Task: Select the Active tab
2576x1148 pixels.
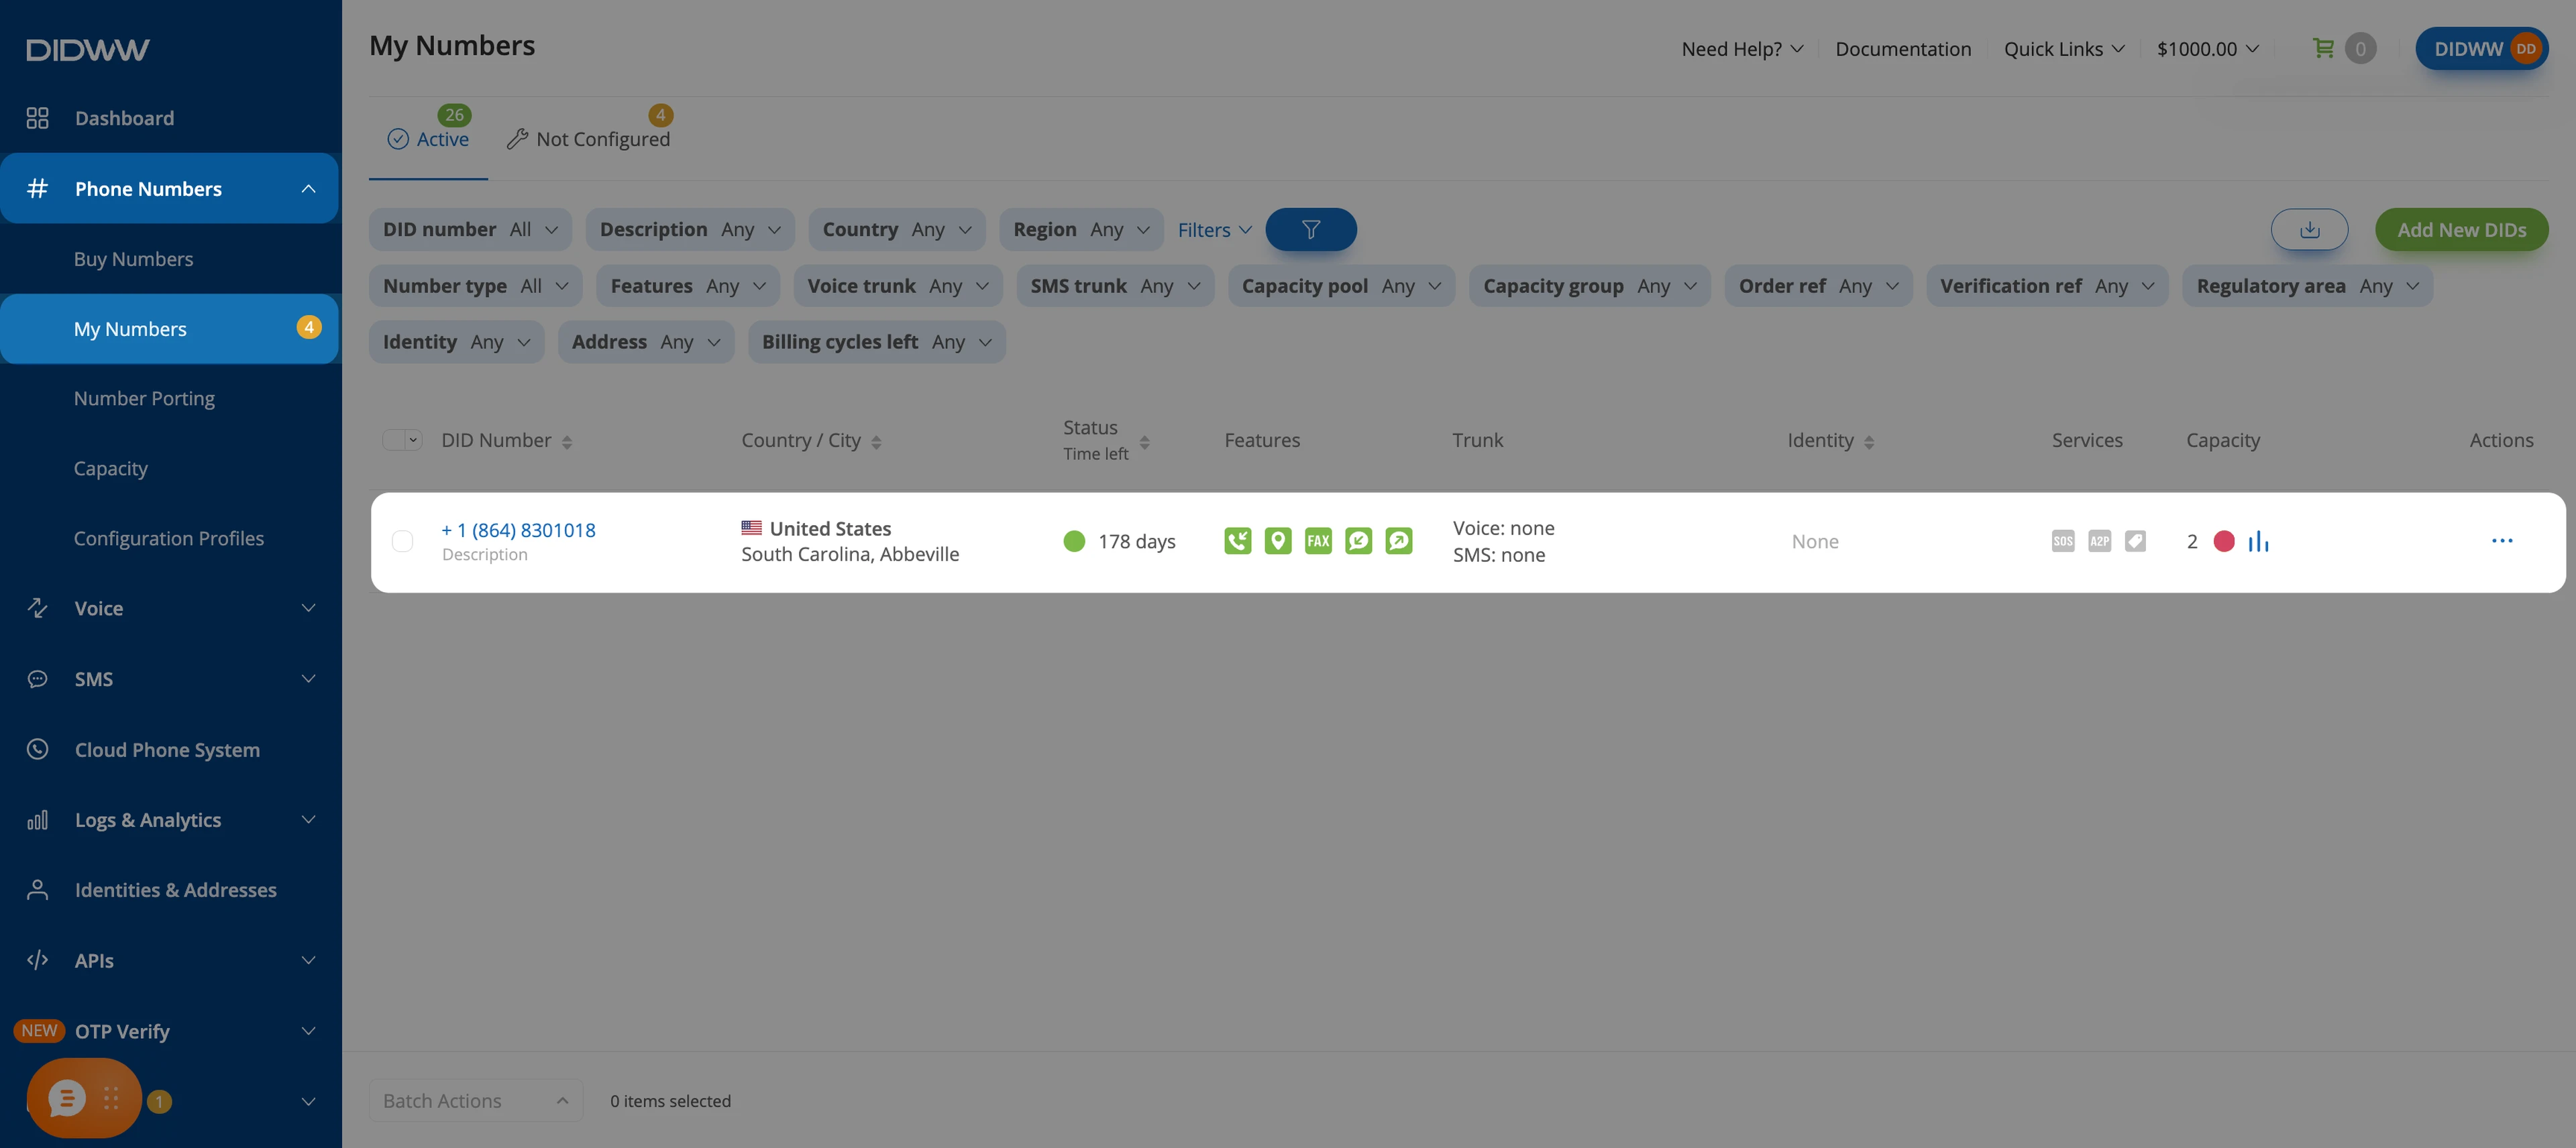Action: pos(428,139)
